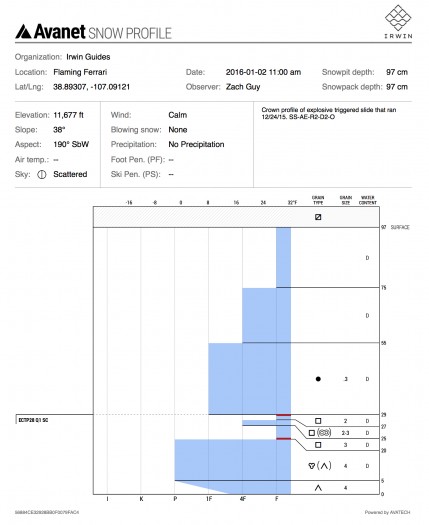Screen dimensions: 429x525
Task: Select the grain type symbol in the hatched top bar
Action: [318, 217]
